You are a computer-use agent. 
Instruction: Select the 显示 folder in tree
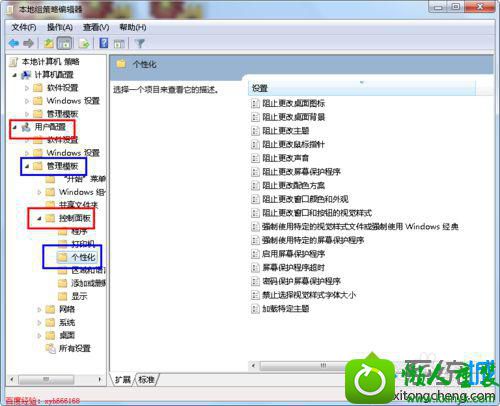click(x=79, y=296)
